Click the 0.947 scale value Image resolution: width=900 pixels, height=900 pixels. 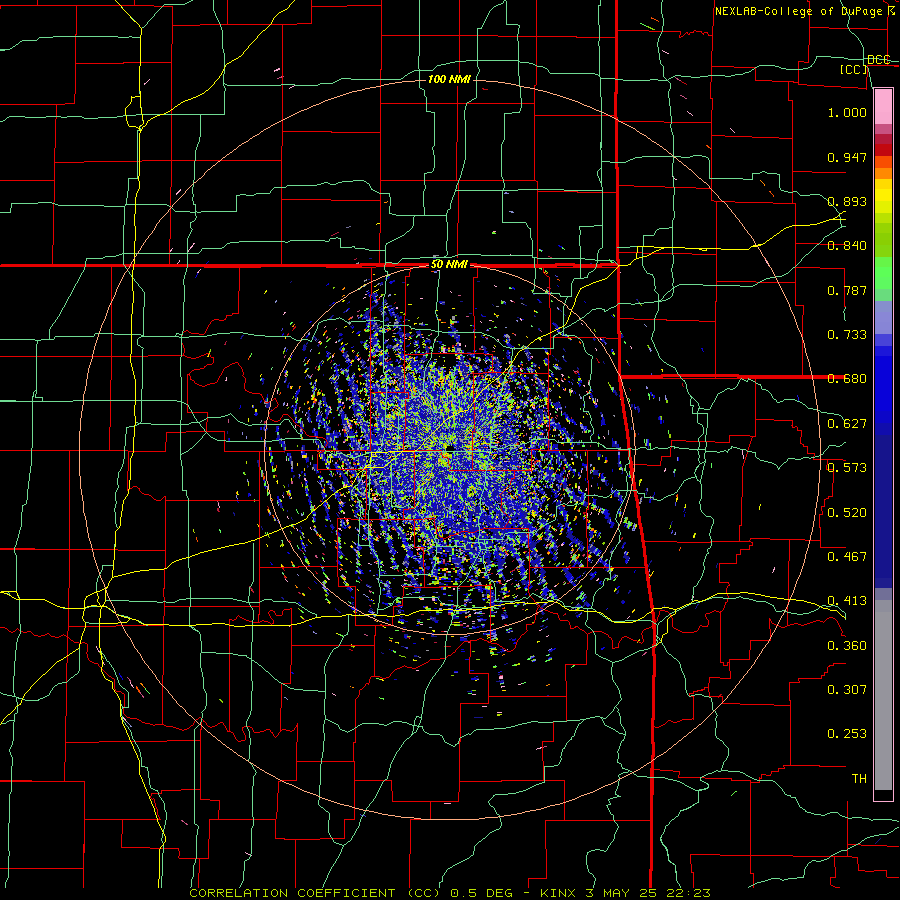coord(847,157)
